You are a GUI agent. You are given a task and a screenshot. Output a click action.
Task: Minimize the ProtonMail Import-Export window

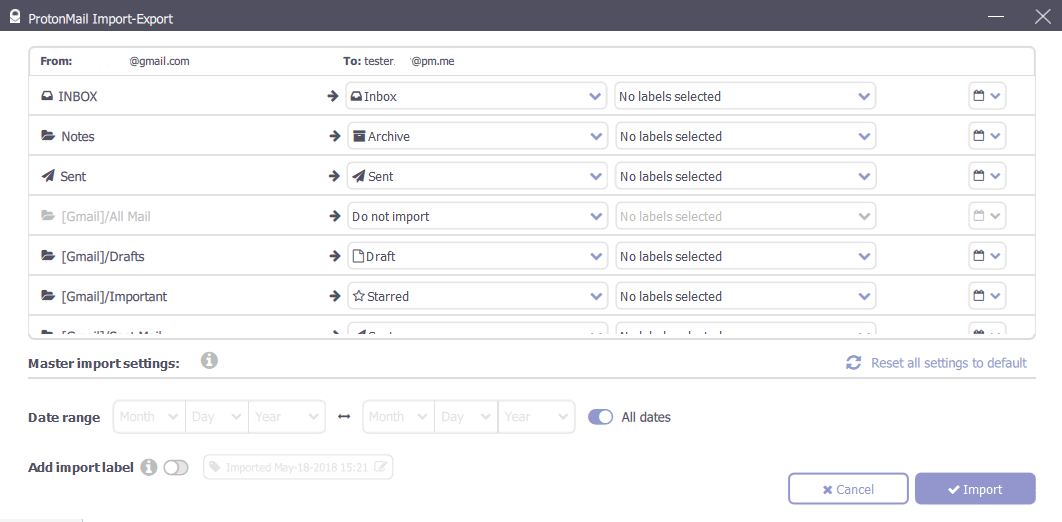[996, 16]
